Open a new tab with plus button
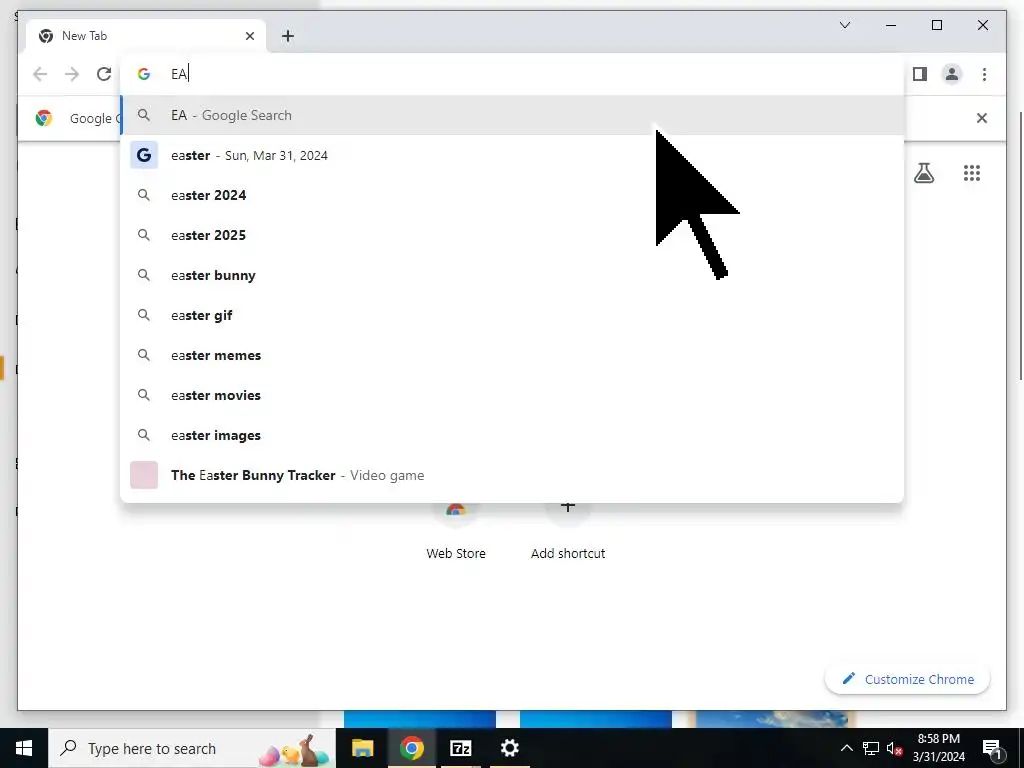1024x768 pixels. (288, 36)
